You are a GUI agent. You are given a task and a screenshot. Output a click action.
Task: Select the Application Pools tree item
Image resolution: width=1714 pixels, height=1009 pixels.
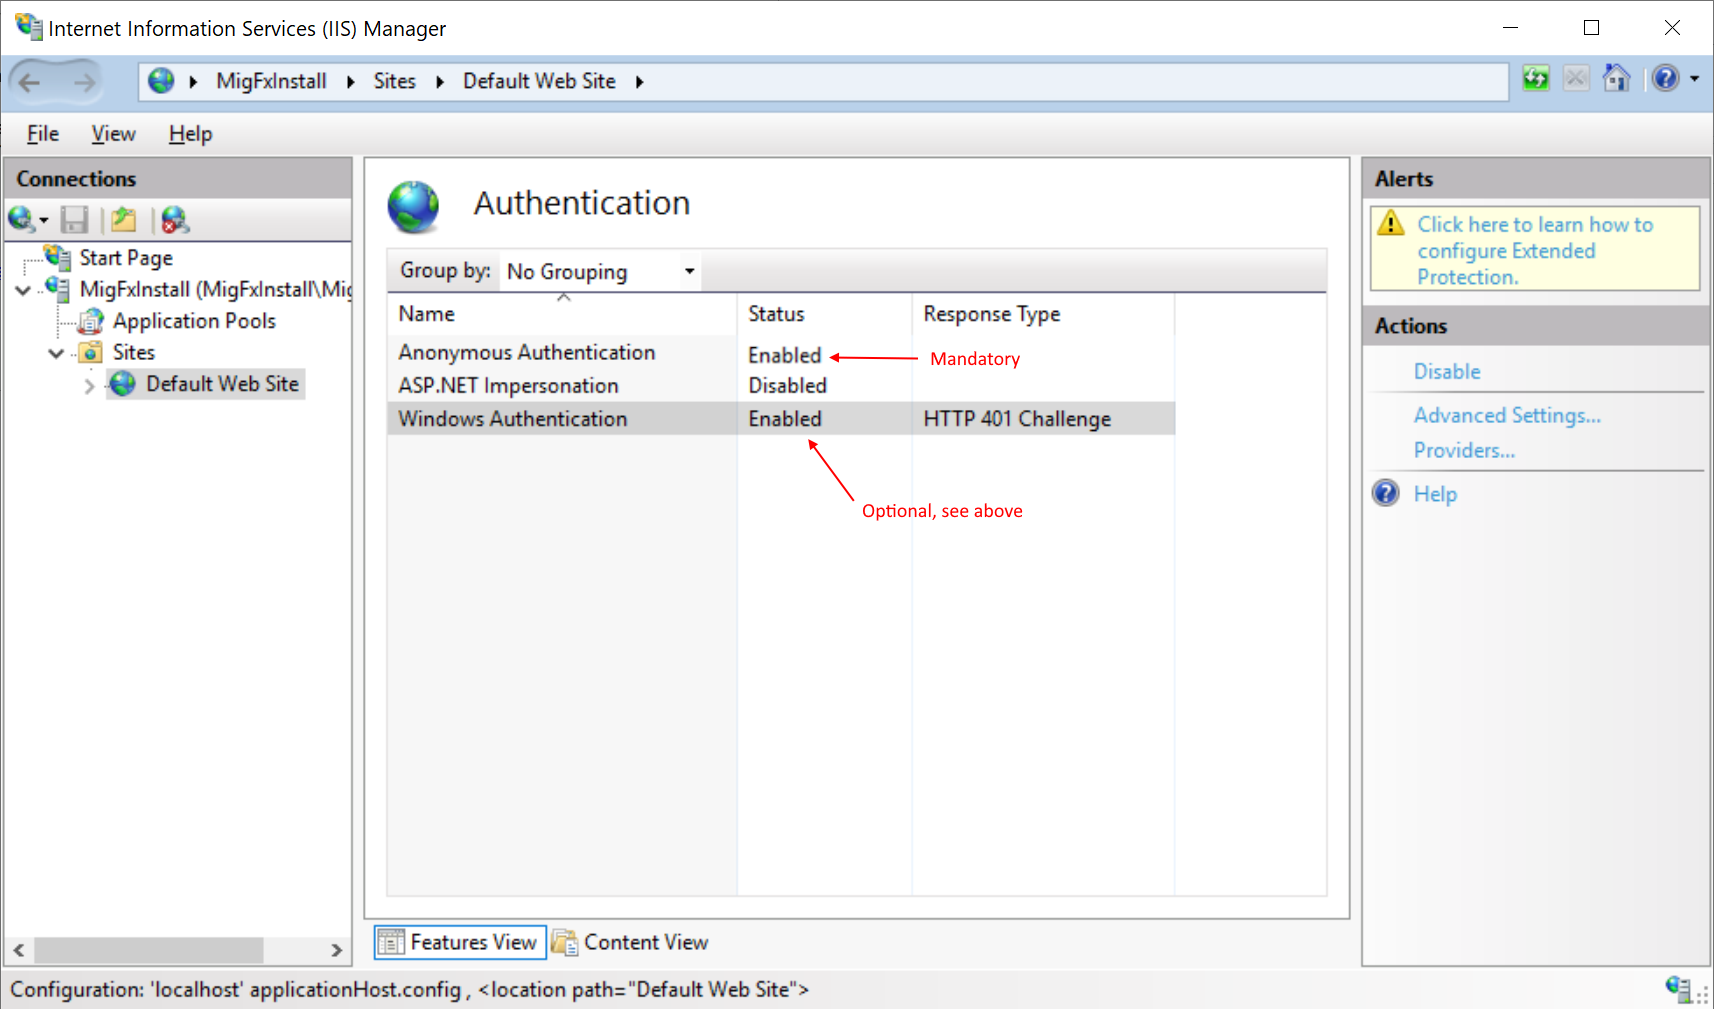point(193,320)
